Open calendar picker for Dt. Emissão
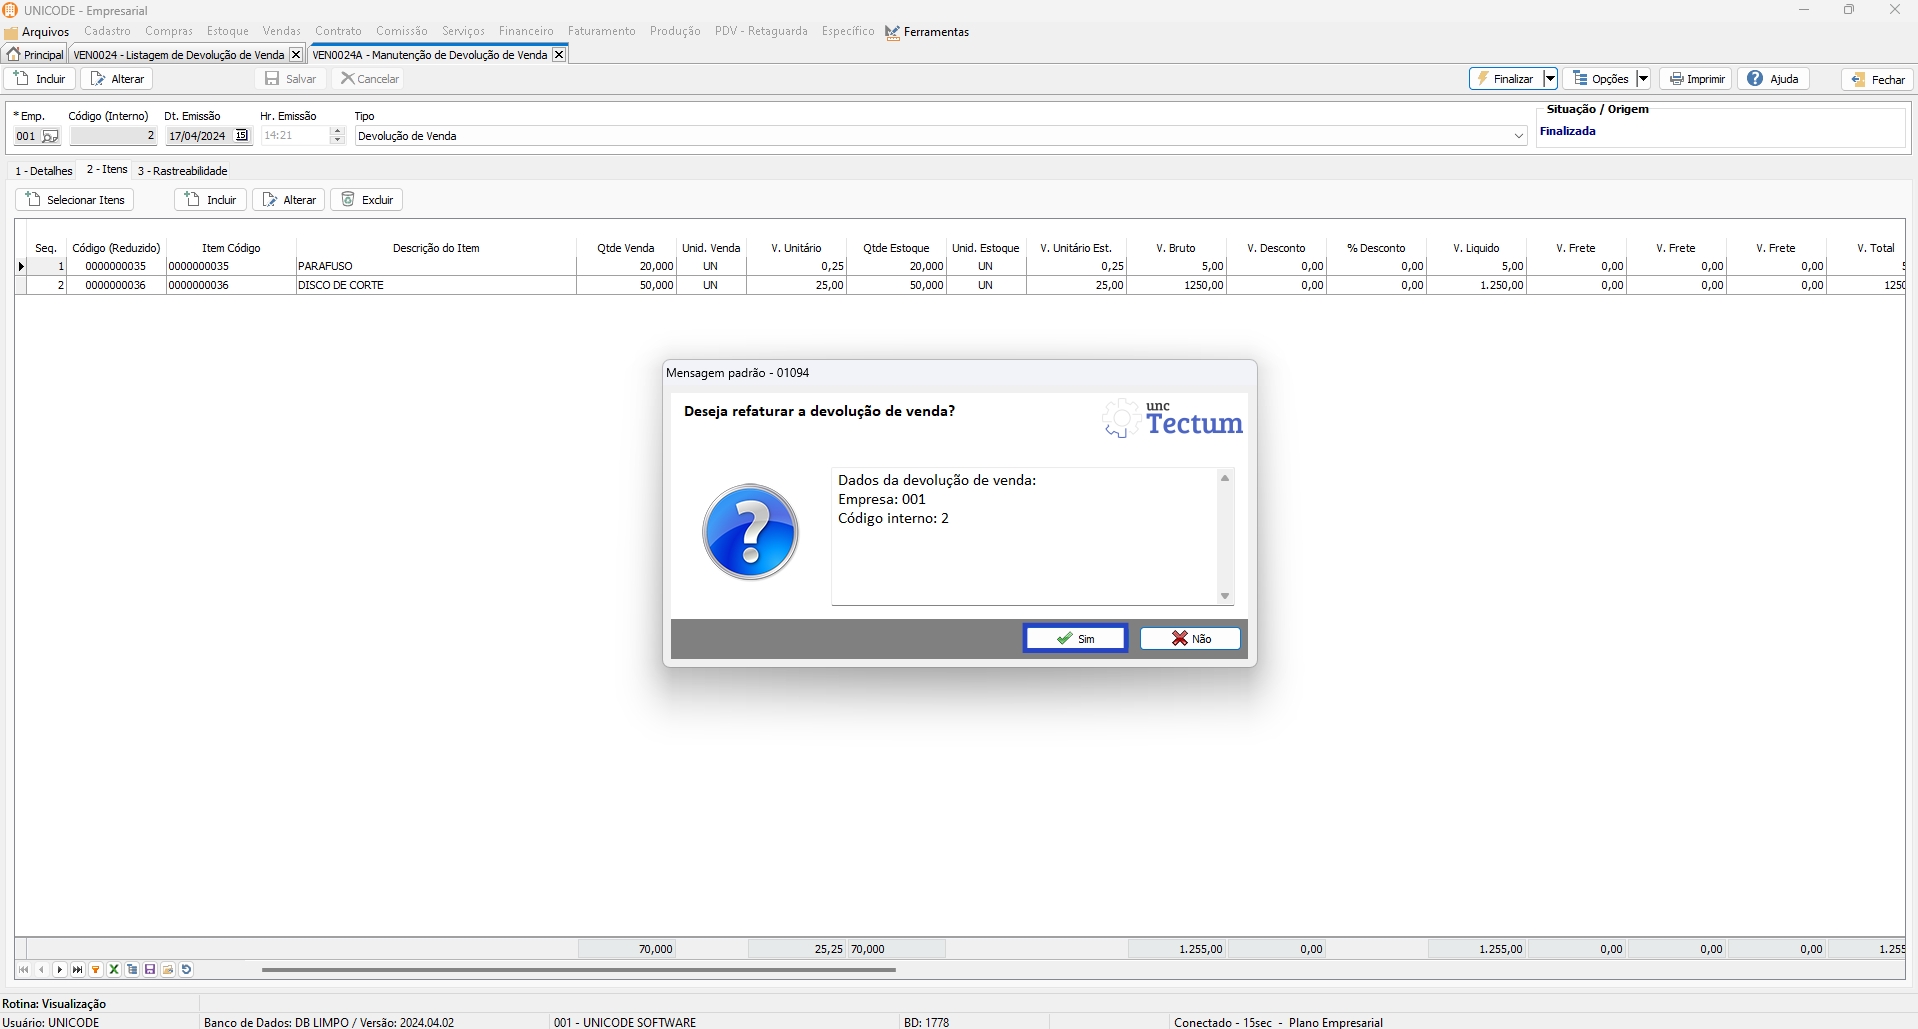This screenshot has height=1029, width=1918. (x=241, y=136)
